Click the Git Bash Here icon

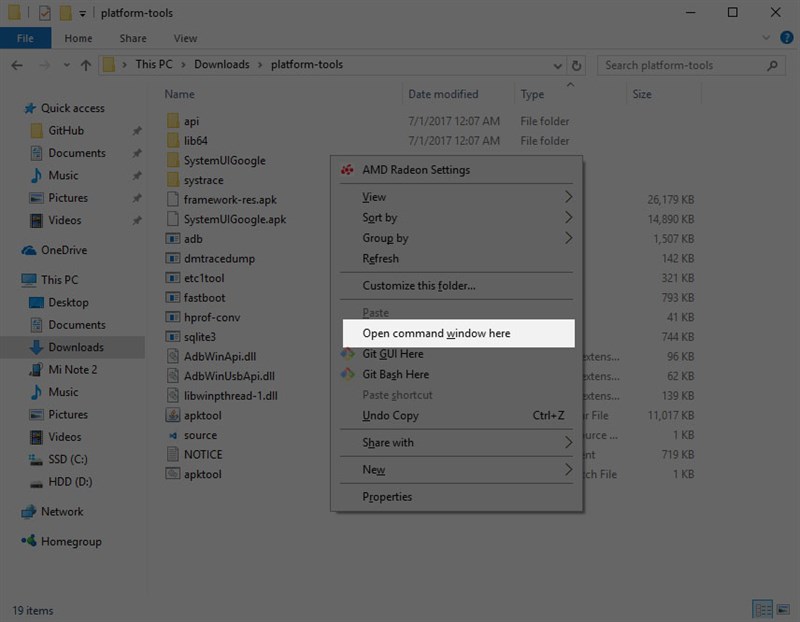(x=347, y=375)
